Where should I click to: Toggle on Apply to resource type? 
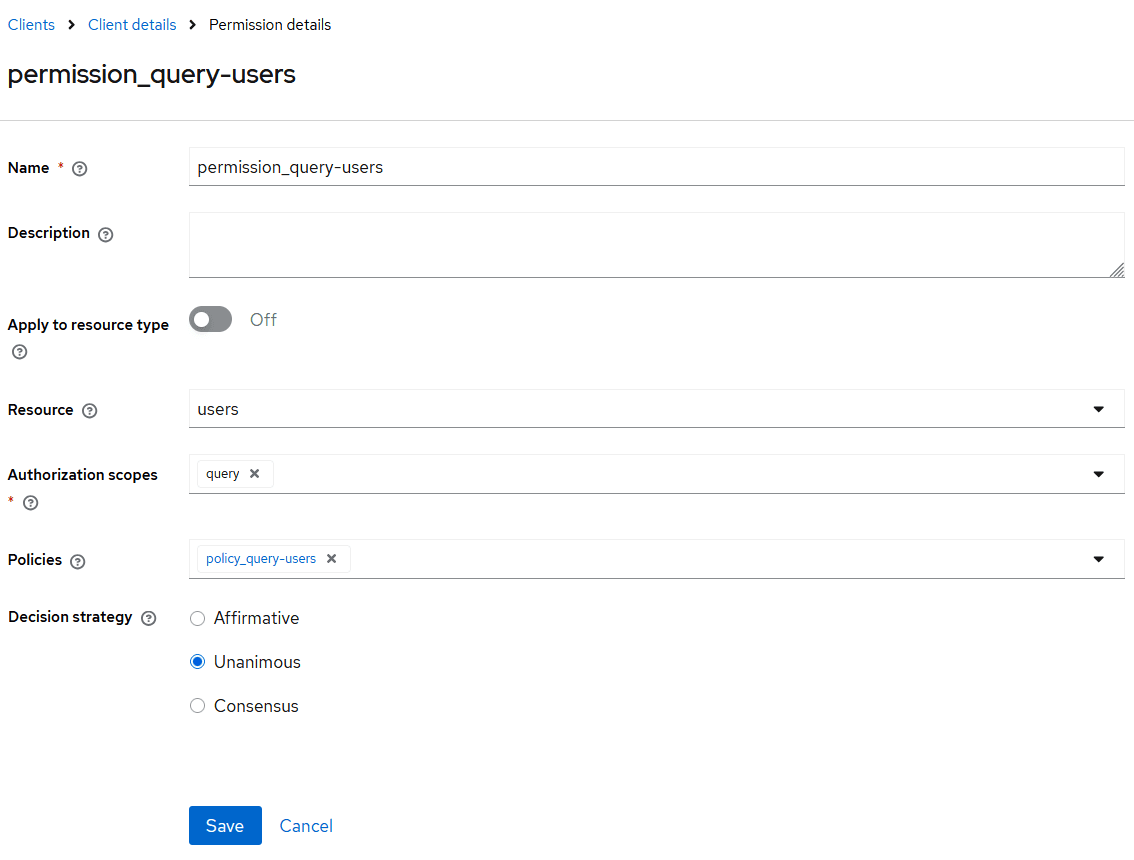[210, 319]
